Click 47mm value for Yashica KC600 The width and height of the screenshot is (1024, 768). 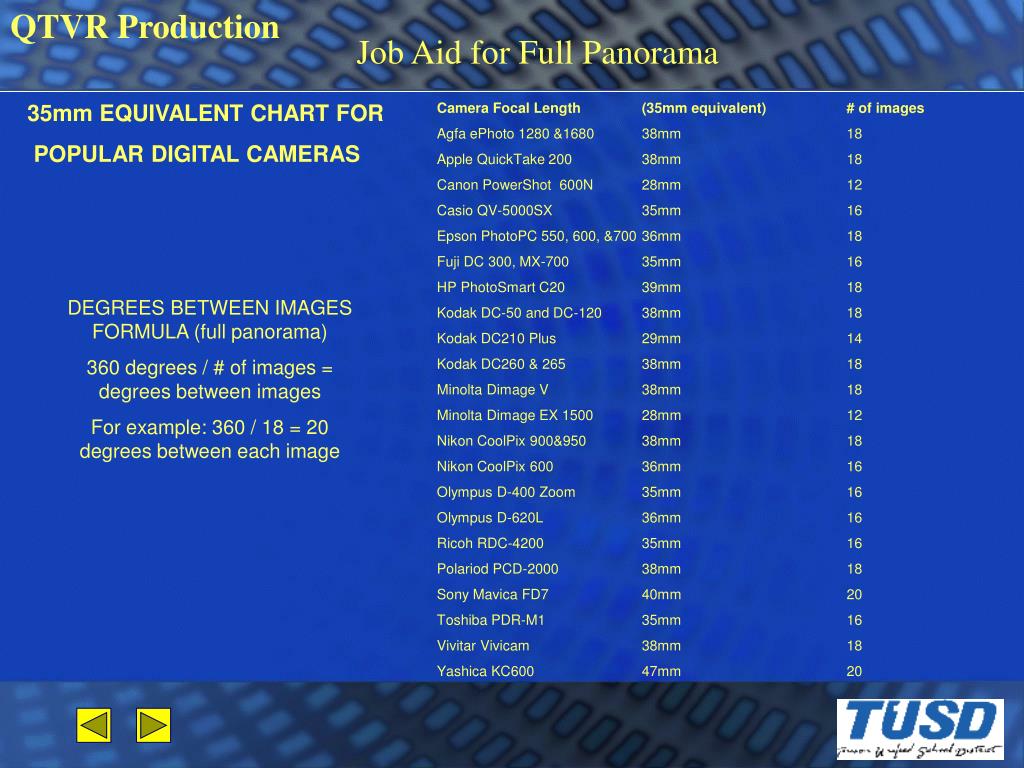pyautogui.click(x=661, y=671)
